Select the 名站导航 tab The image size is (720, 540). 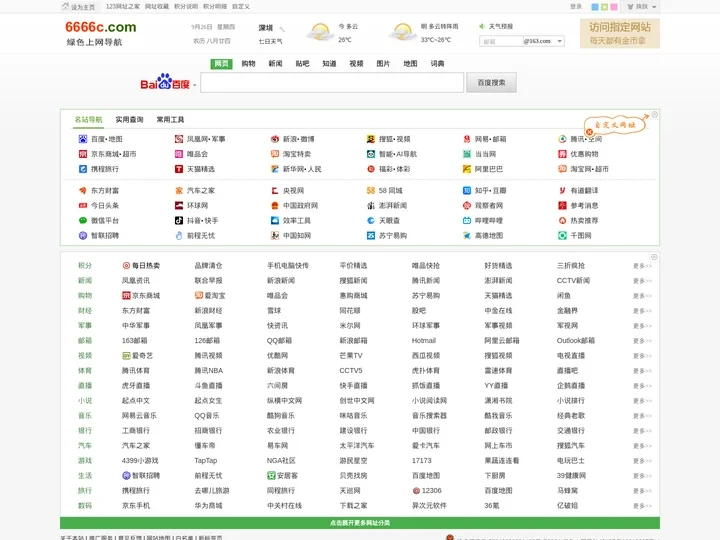click(x=89, y=119)
